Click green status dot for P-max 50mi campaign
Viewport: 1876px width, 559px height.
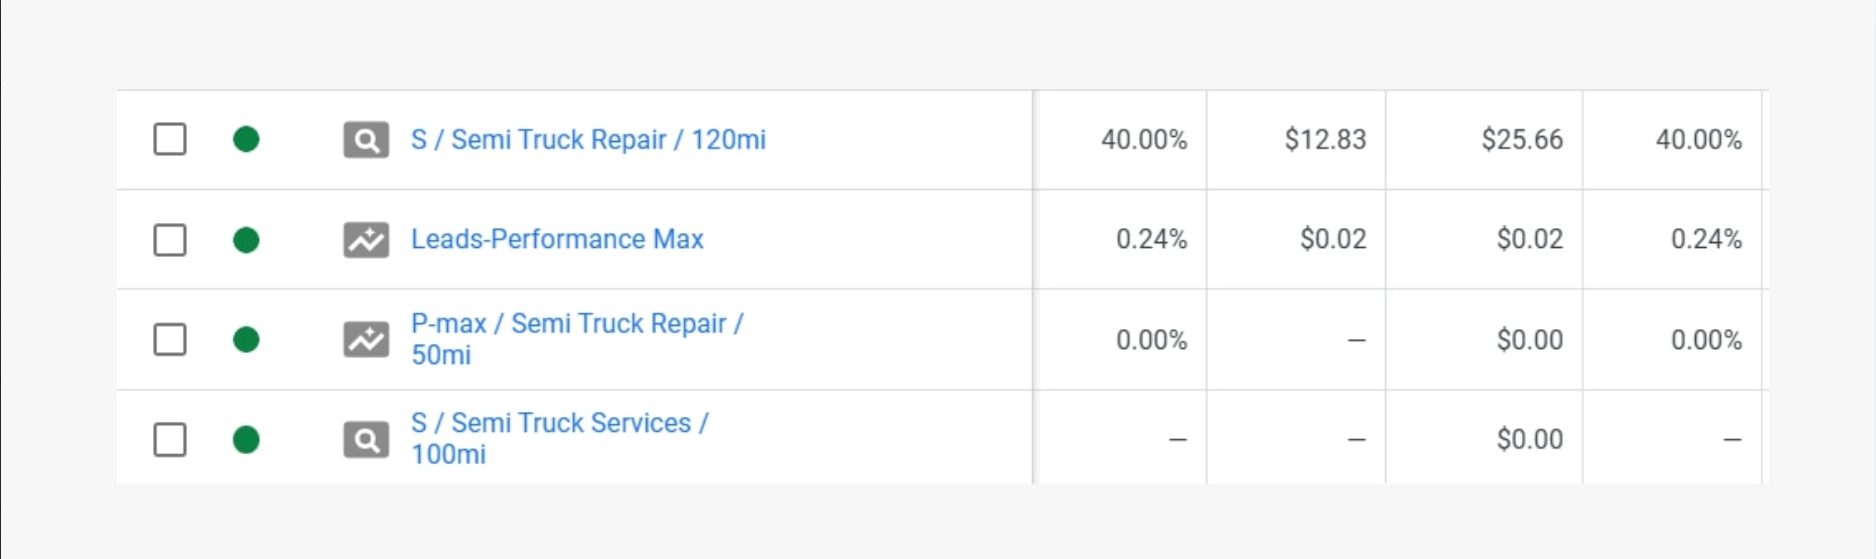(246, 340)
